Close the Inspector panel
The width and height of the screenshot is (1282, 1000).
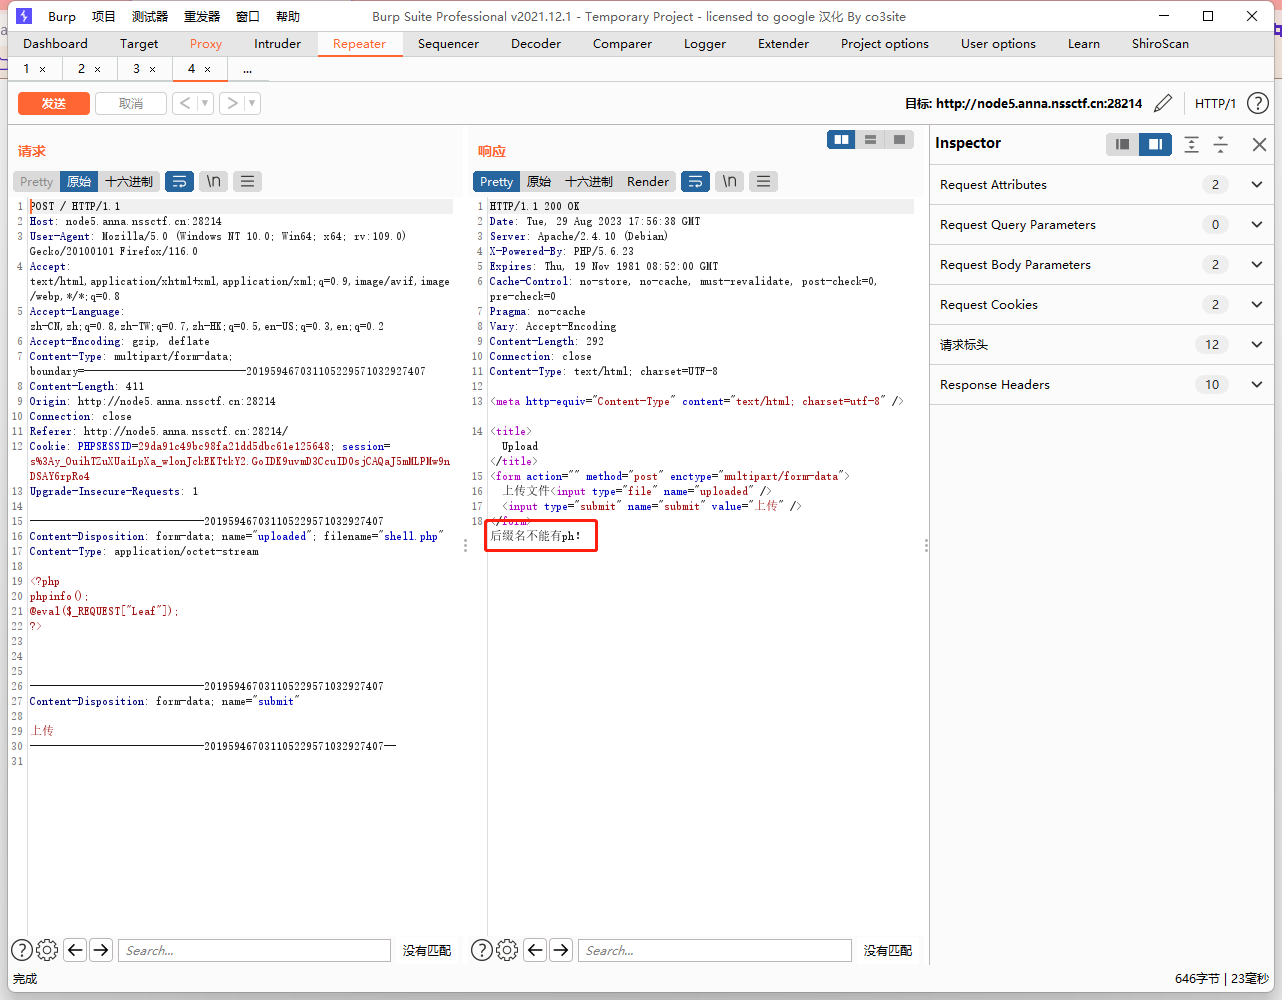pyautogui.click(x=1259, y=144)
